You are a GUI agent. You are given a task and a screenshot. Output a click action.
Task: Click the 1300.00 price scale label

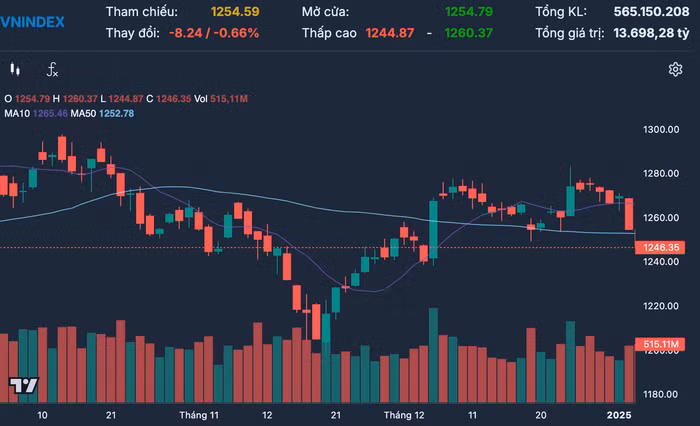(661, 130)
